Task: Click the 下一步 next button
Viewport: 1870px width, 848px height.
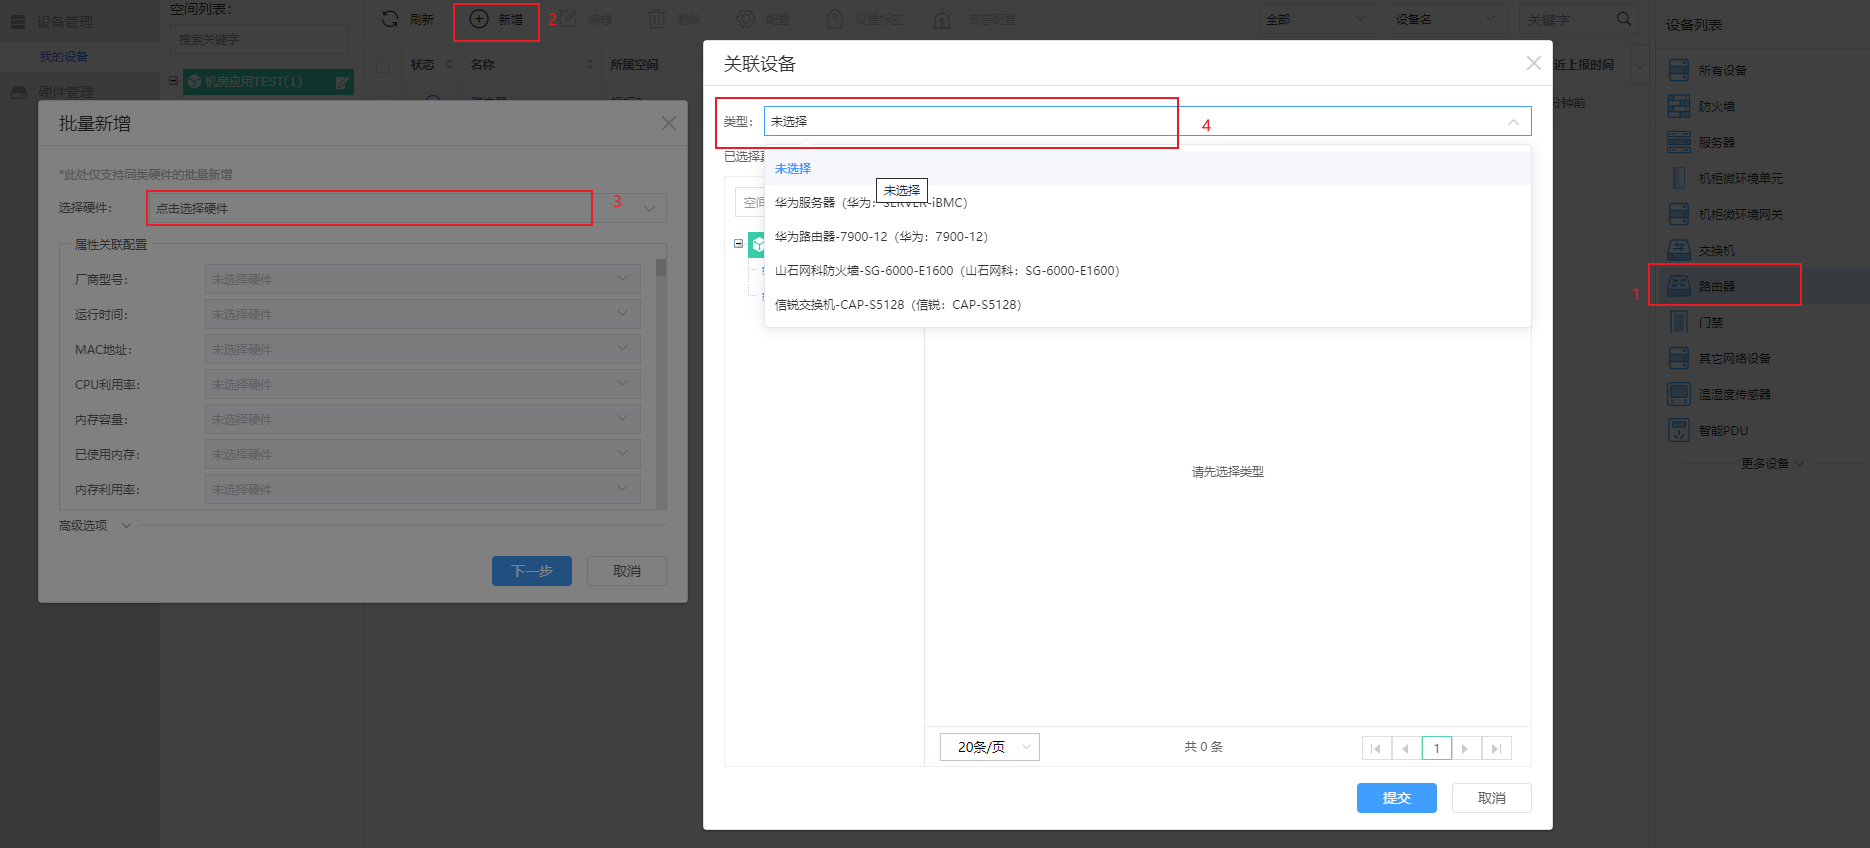Action: tap(532, 571)
